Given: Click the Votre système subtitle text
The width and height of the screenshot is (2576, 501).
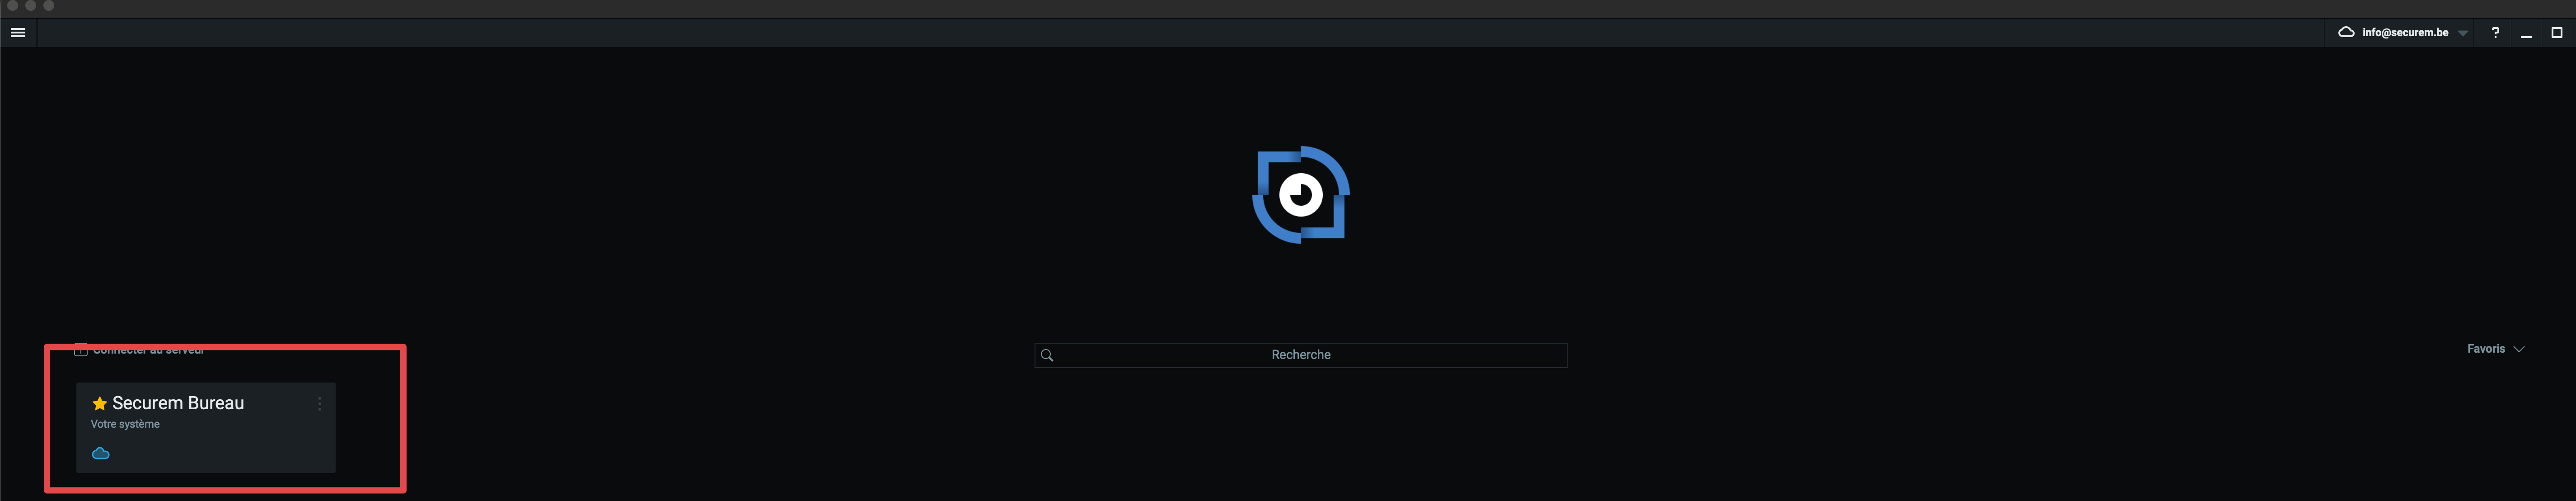Looking at the screenshot, I should tap(125, 424).
